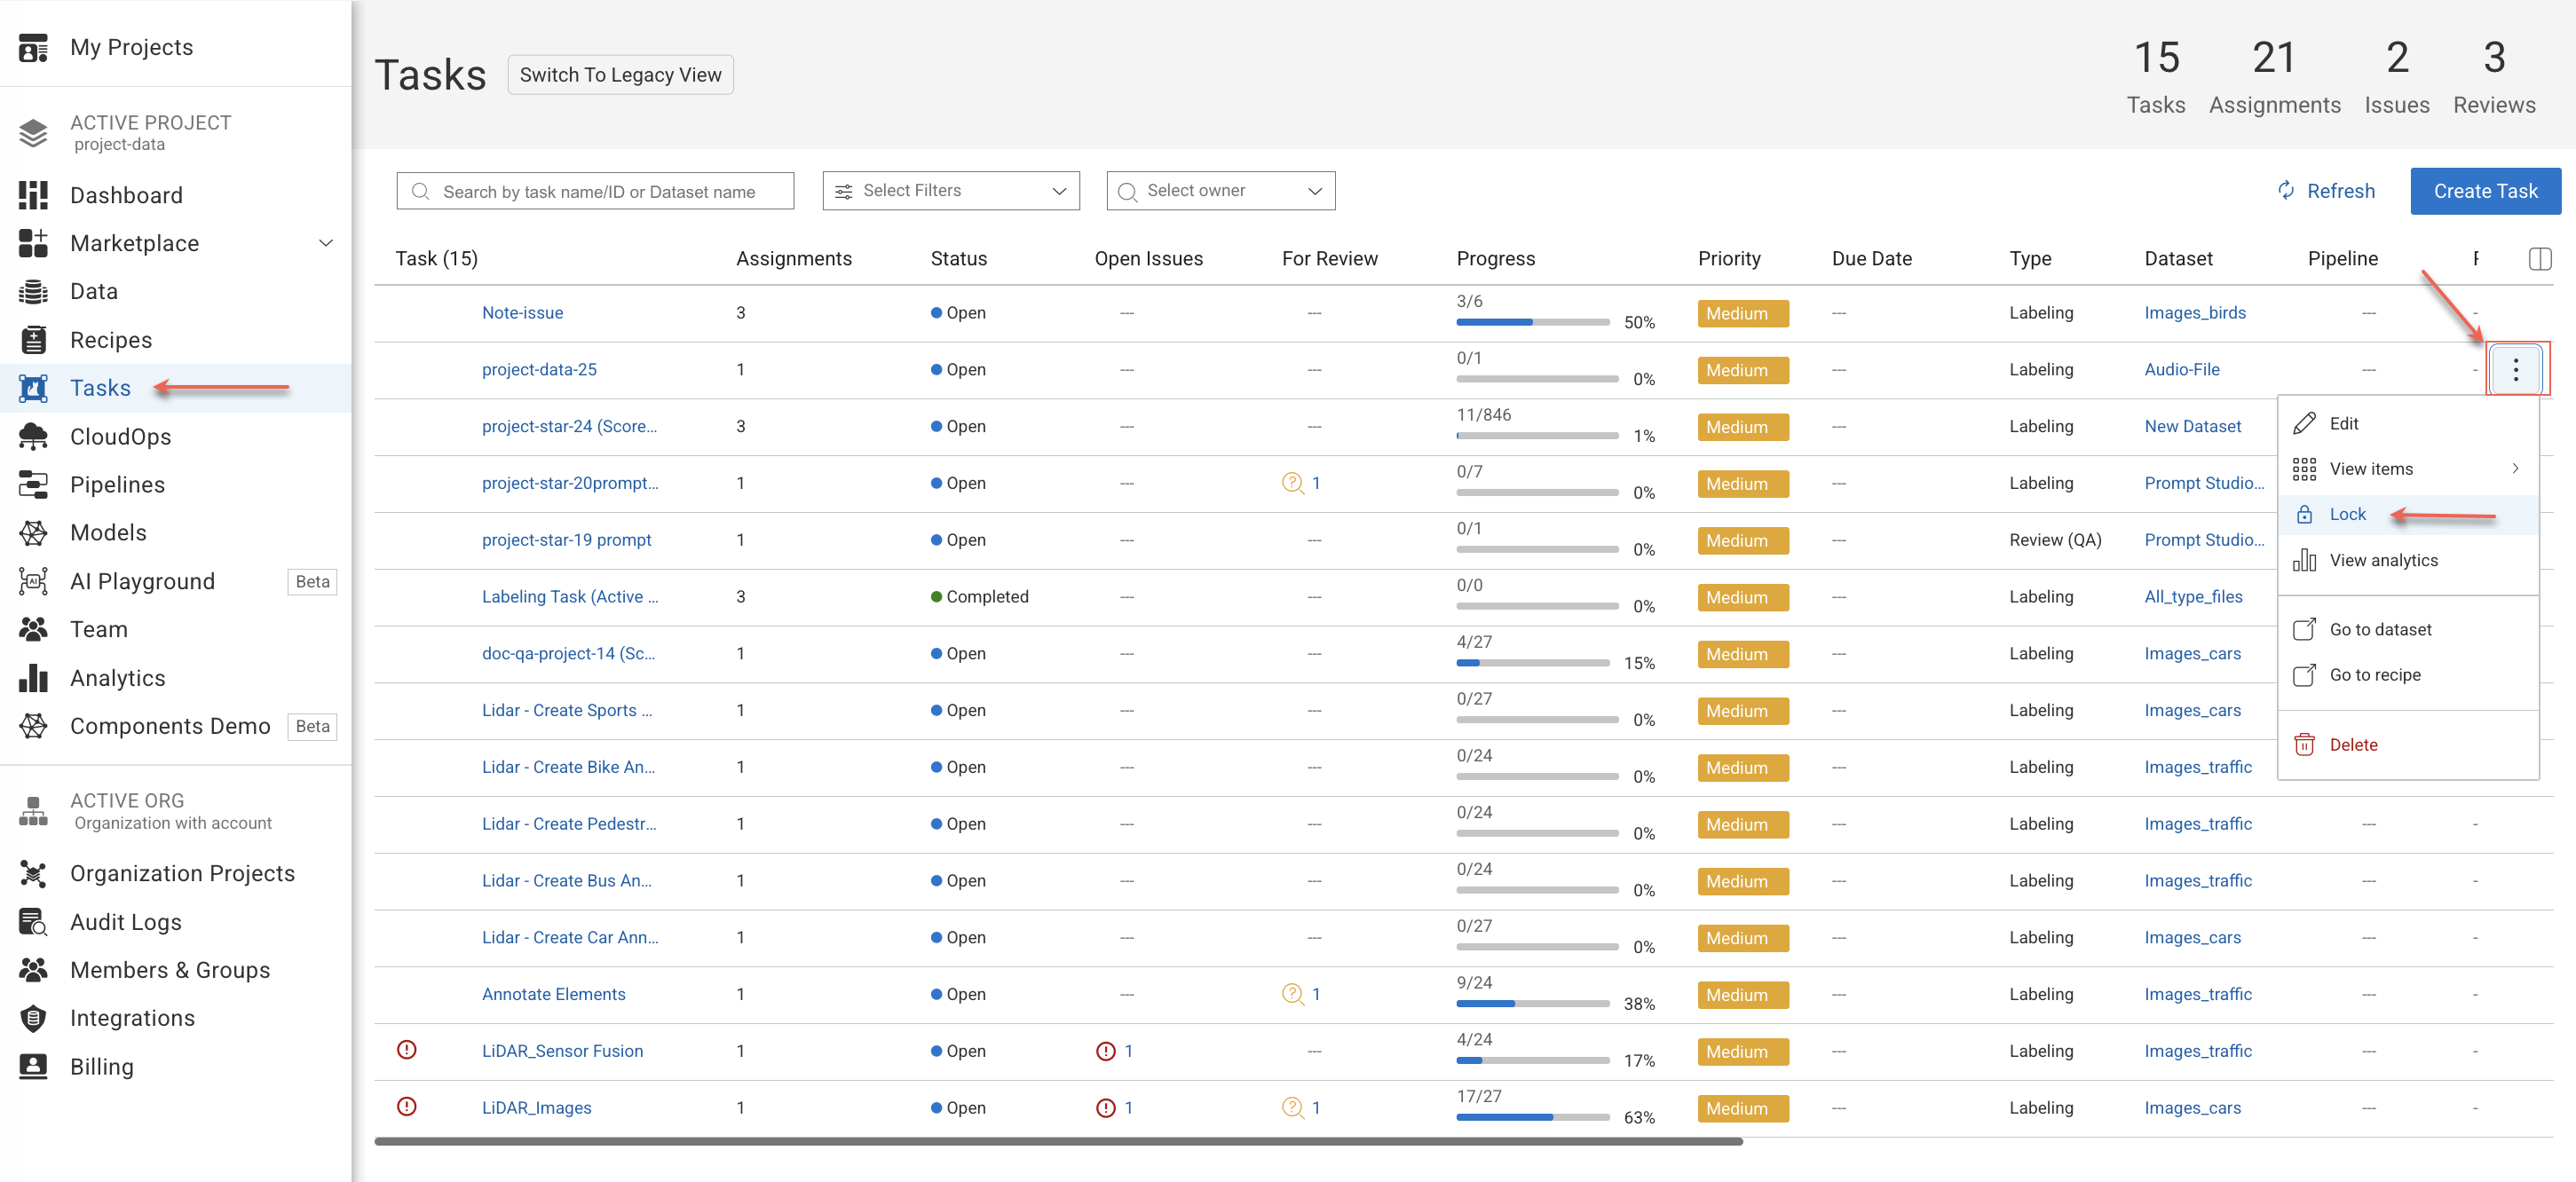The image size is (2576, 1182).
Task: Open Analytics bar chart icon
Action: (x=33, y=677)
